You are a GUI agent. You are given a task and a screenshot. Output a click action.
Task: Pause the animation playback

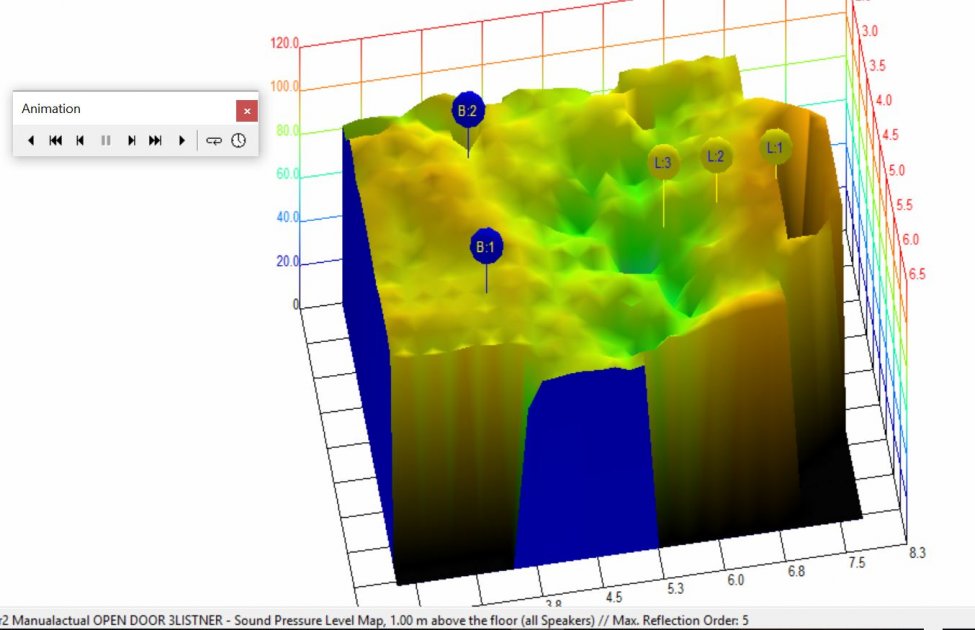pyautogui.click(x=105, y=141)
